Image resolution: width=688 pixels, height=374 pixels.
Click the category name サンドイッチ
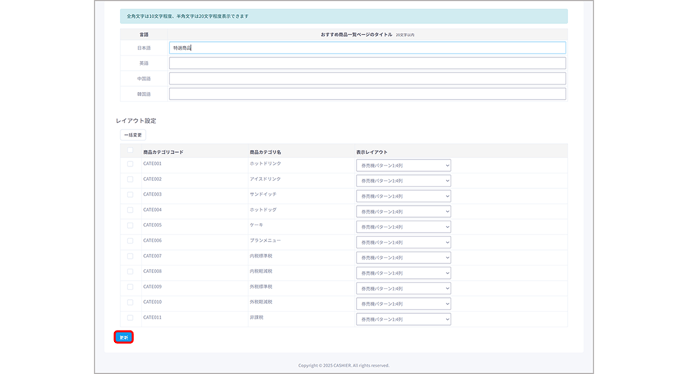coord(263,194)
